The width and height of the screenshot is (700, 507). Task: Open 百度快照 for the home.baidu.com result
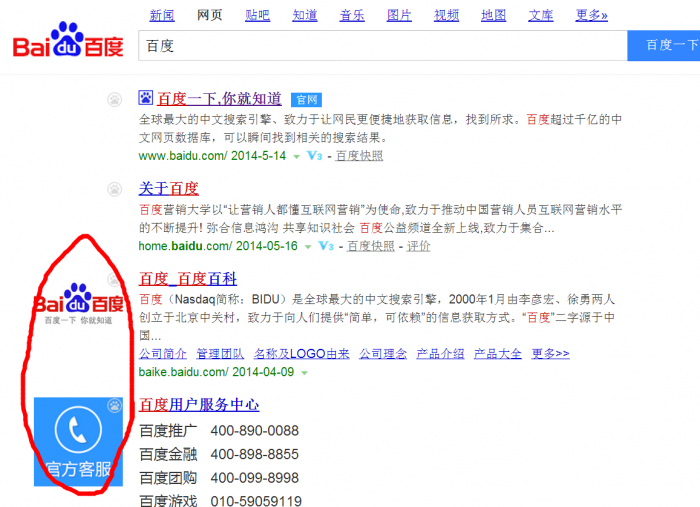(371, 246)
